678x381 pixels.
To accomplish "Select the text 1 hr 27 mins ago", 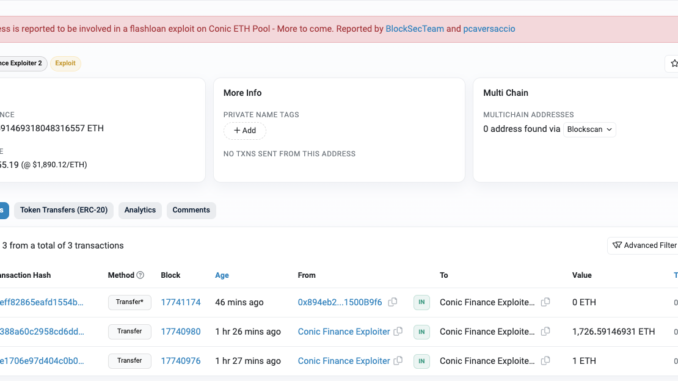I will (x=248, y=361).
